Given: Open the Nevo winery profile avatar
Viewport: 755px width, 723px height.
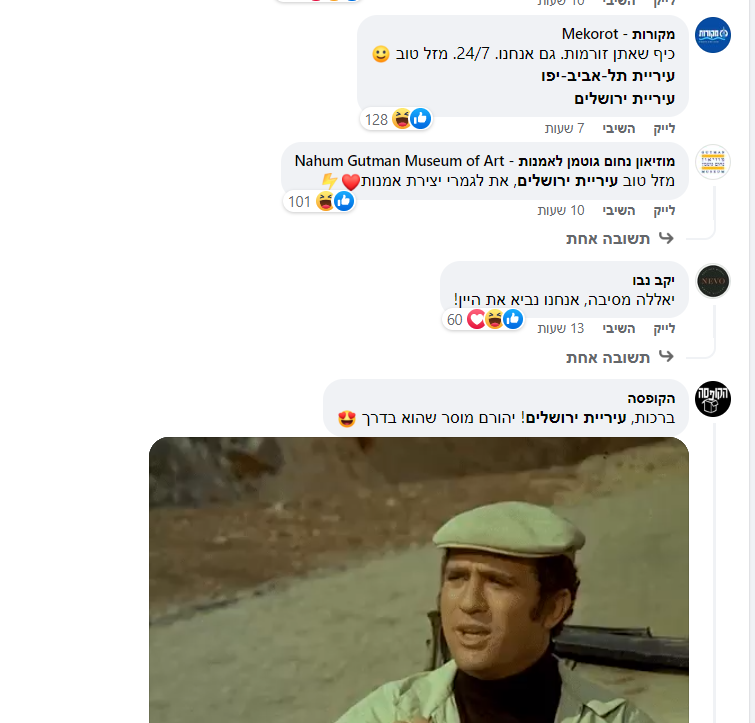Looking at the screenshot, I should (x=713, y=281).
